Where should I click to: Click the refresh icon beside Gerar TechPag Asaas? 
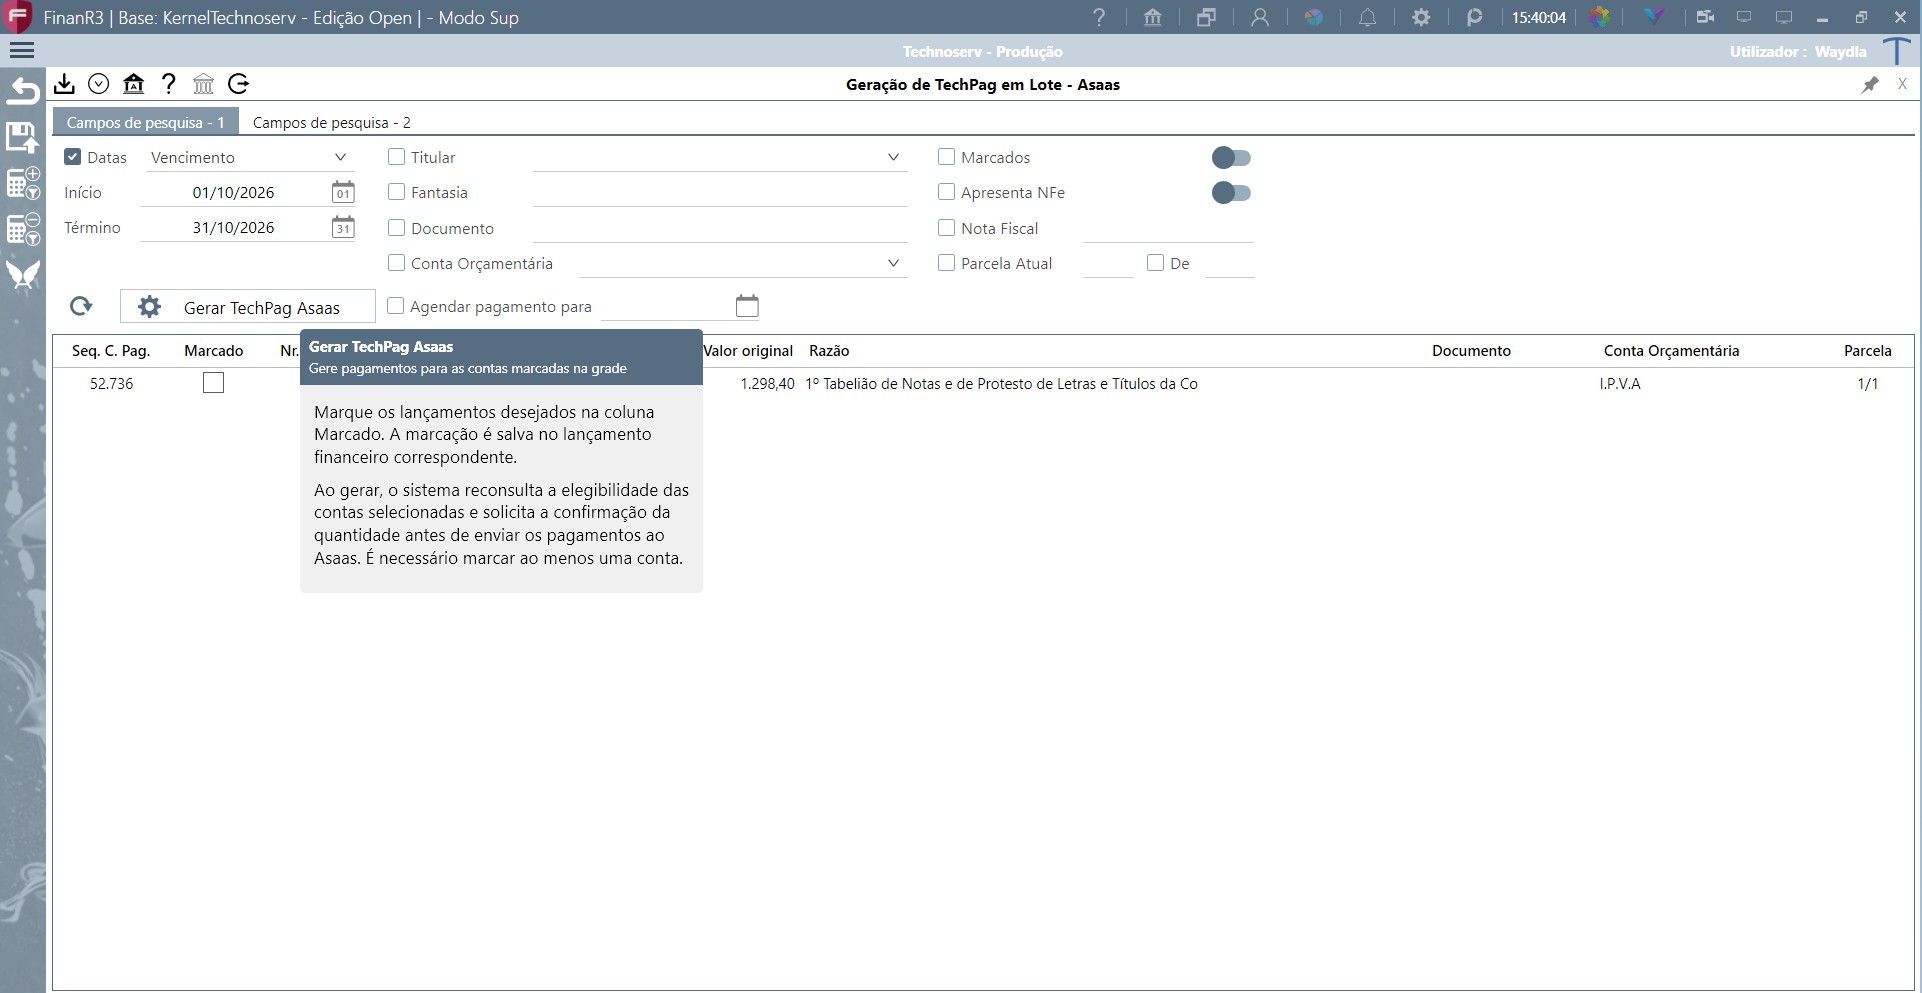[81, 306]
